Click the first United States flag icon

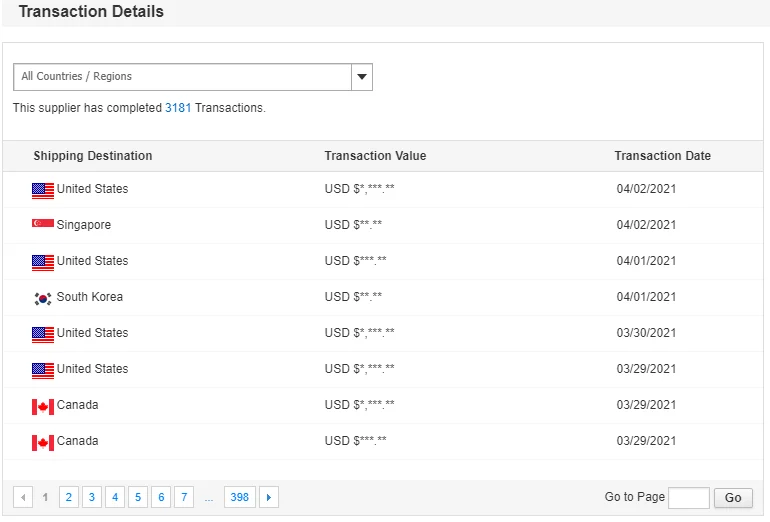point(42,189)
